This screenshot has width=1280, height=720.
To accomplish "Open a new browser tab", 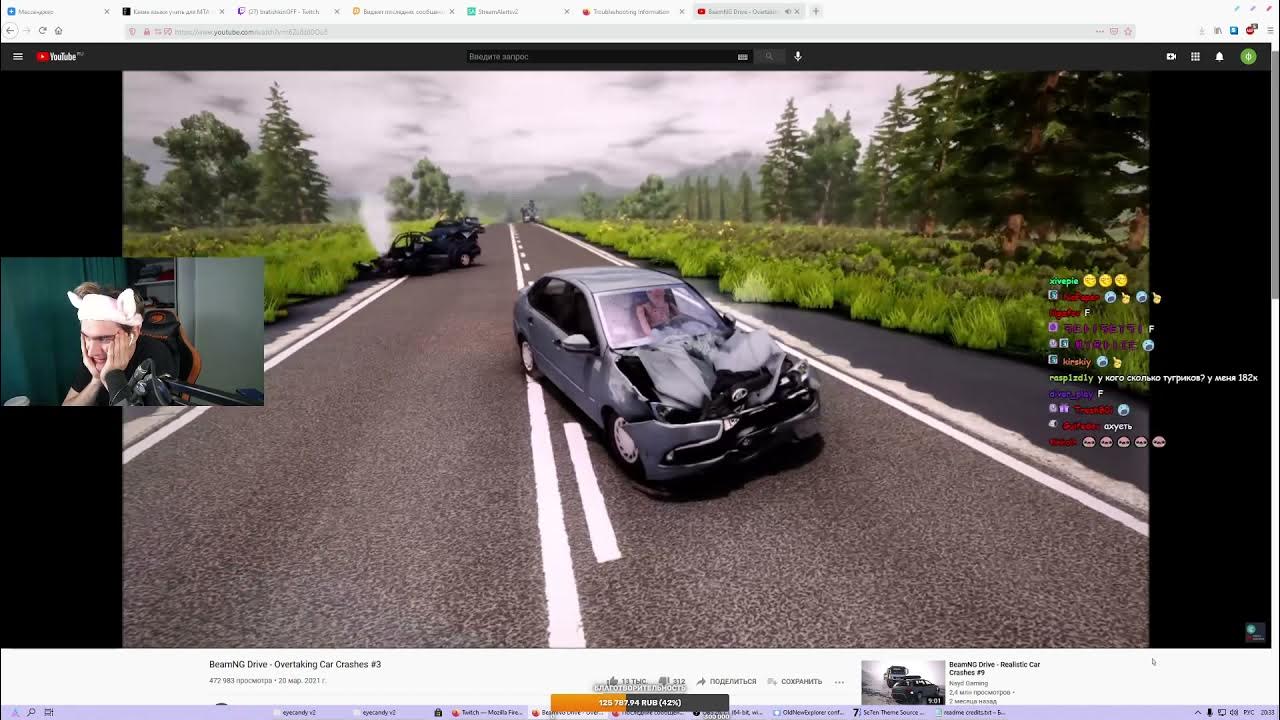I will pyautogui.click(x=816, y=11).
